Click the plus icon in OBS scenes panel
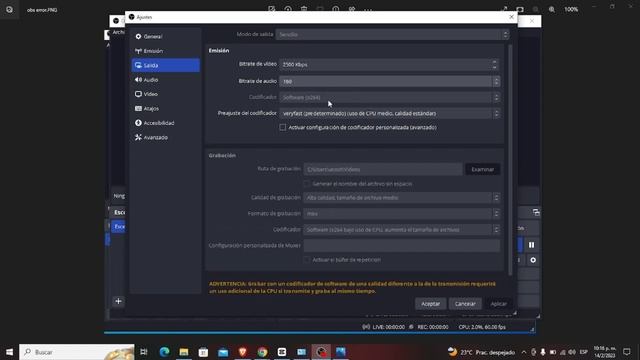 pyautogui.click(x=118, y=301)
